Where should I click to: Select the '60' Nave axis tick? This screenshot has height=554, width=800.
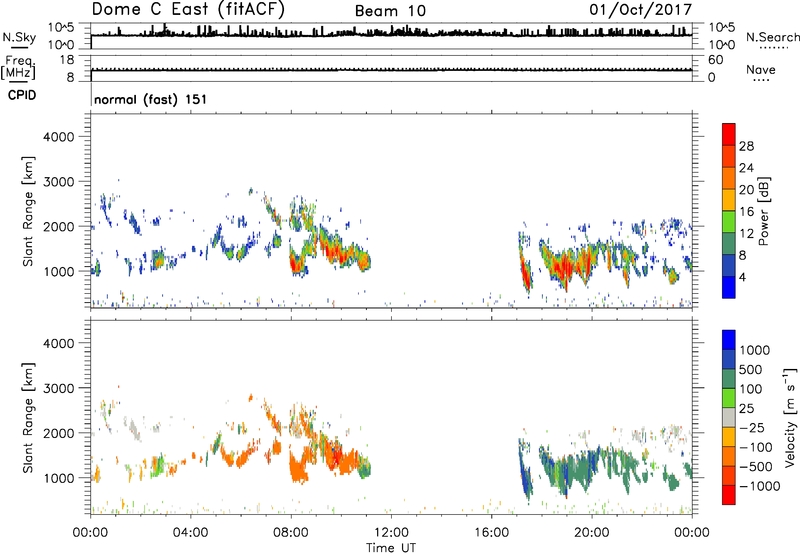tap(716, 60)
